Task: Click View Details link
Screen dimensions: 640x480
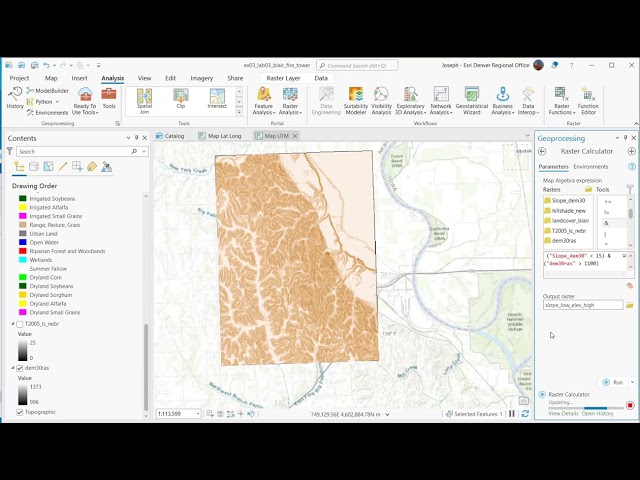Action: [x=563, y=413]
